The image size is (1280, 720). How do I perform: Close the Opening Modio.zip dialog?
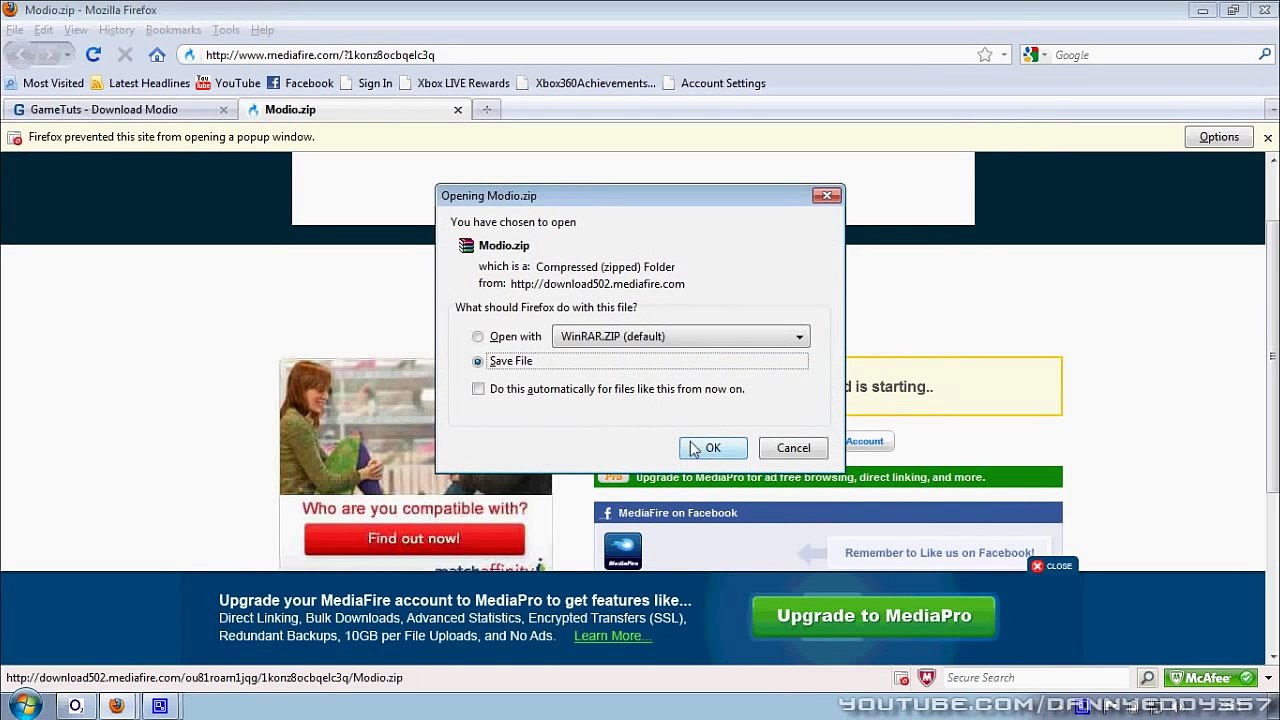(x=827, y=195)
